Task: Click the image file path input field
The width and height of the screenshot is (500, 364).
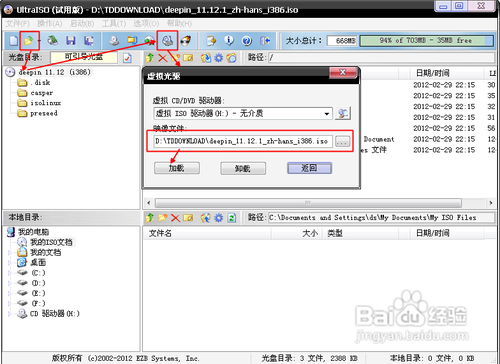Action: (x=243, y=141)
